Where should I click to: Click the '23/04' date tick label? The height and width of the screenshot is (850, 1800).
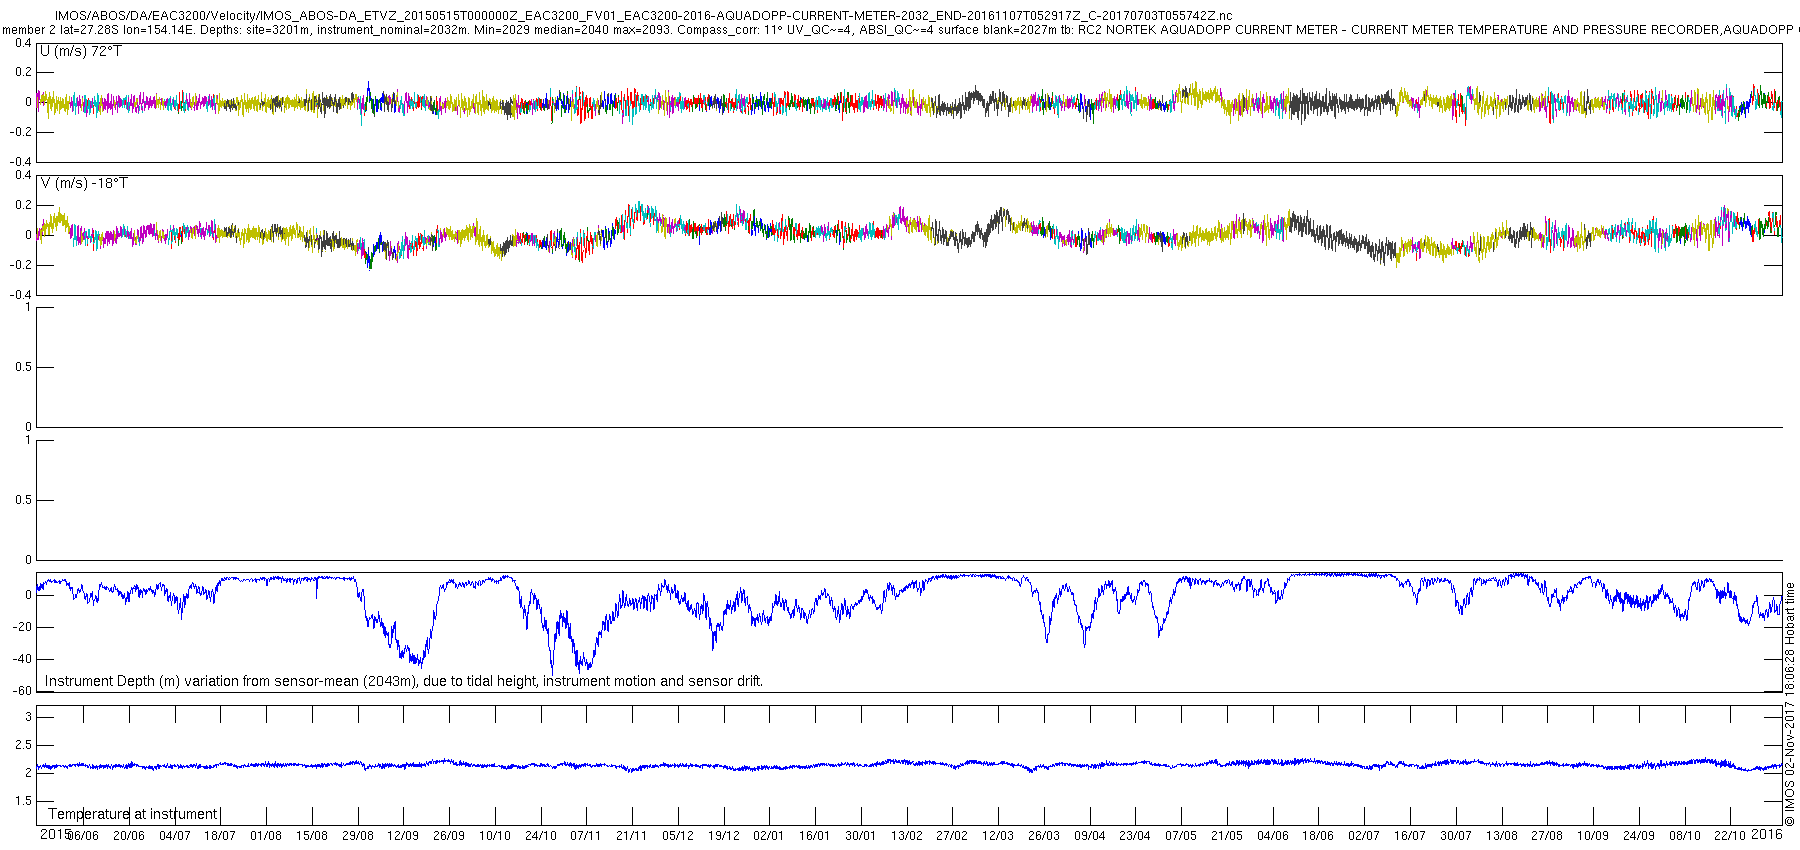click(1135, 836)
